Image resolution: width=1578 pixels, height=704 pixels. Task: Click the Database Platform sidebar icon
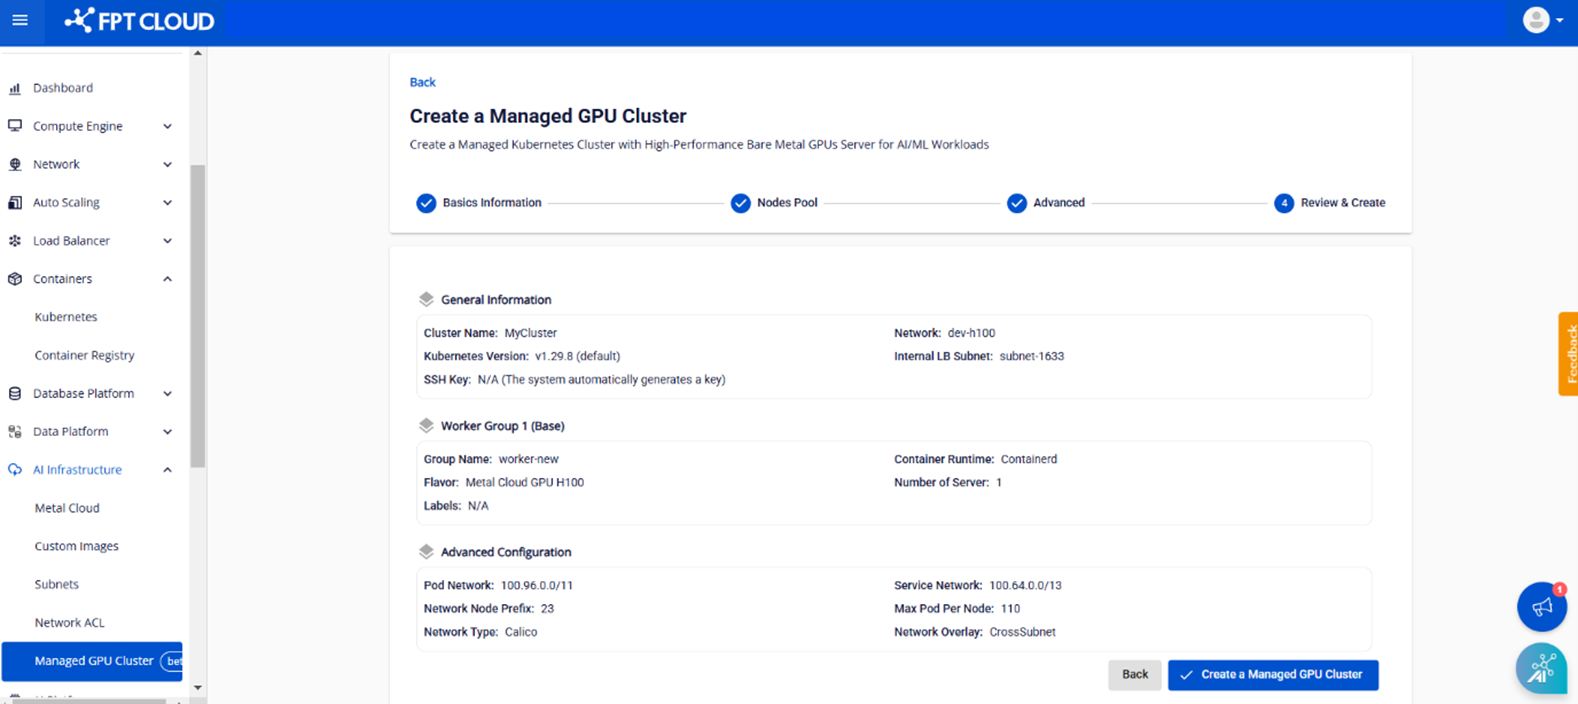point(15,394)
